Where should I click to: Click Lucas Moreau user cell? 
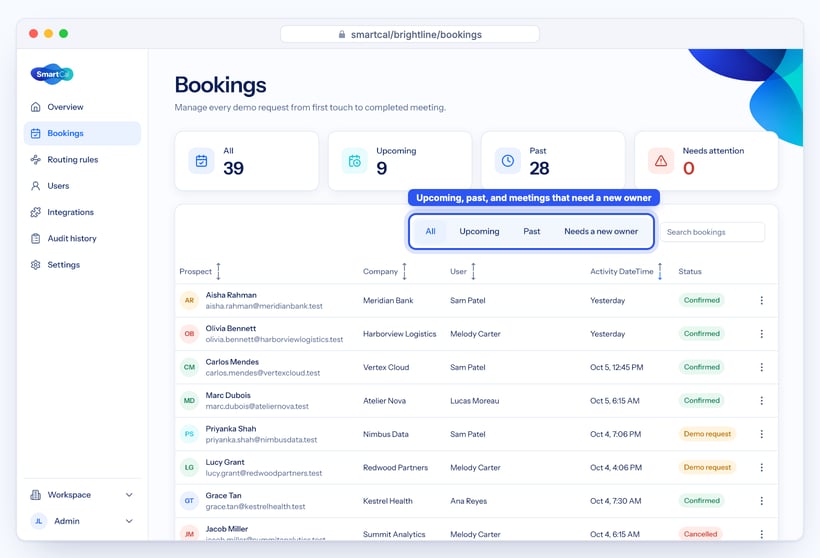(x=474, y=401)
